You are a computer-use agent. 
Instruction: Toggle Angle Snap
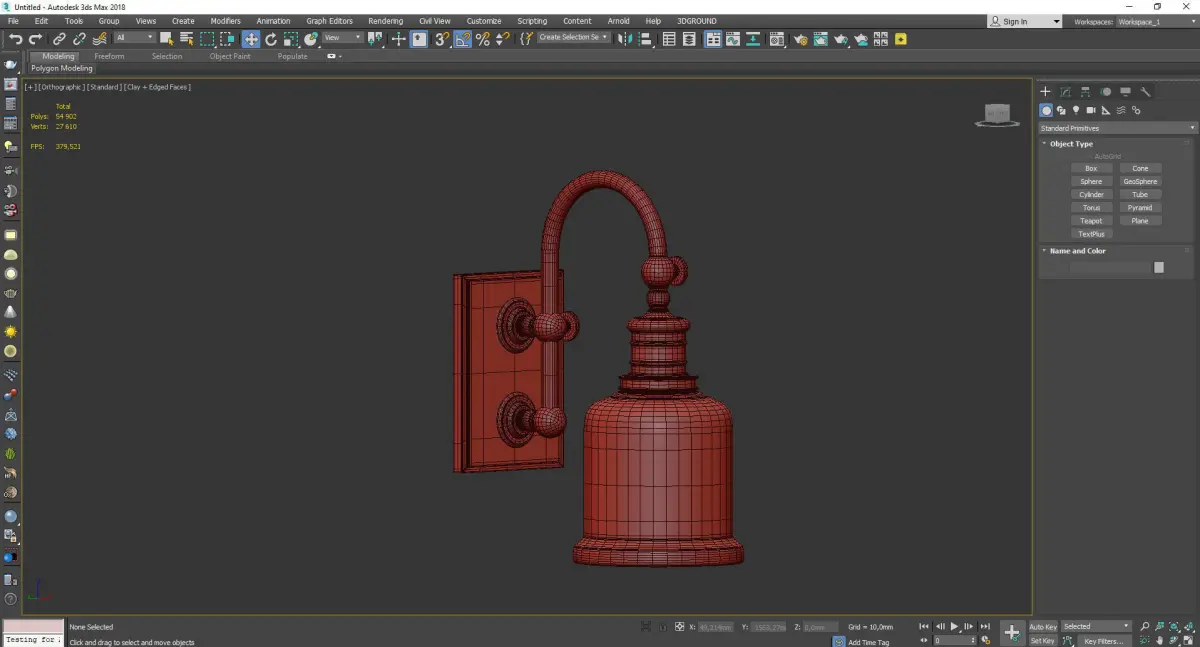point(462,39)
